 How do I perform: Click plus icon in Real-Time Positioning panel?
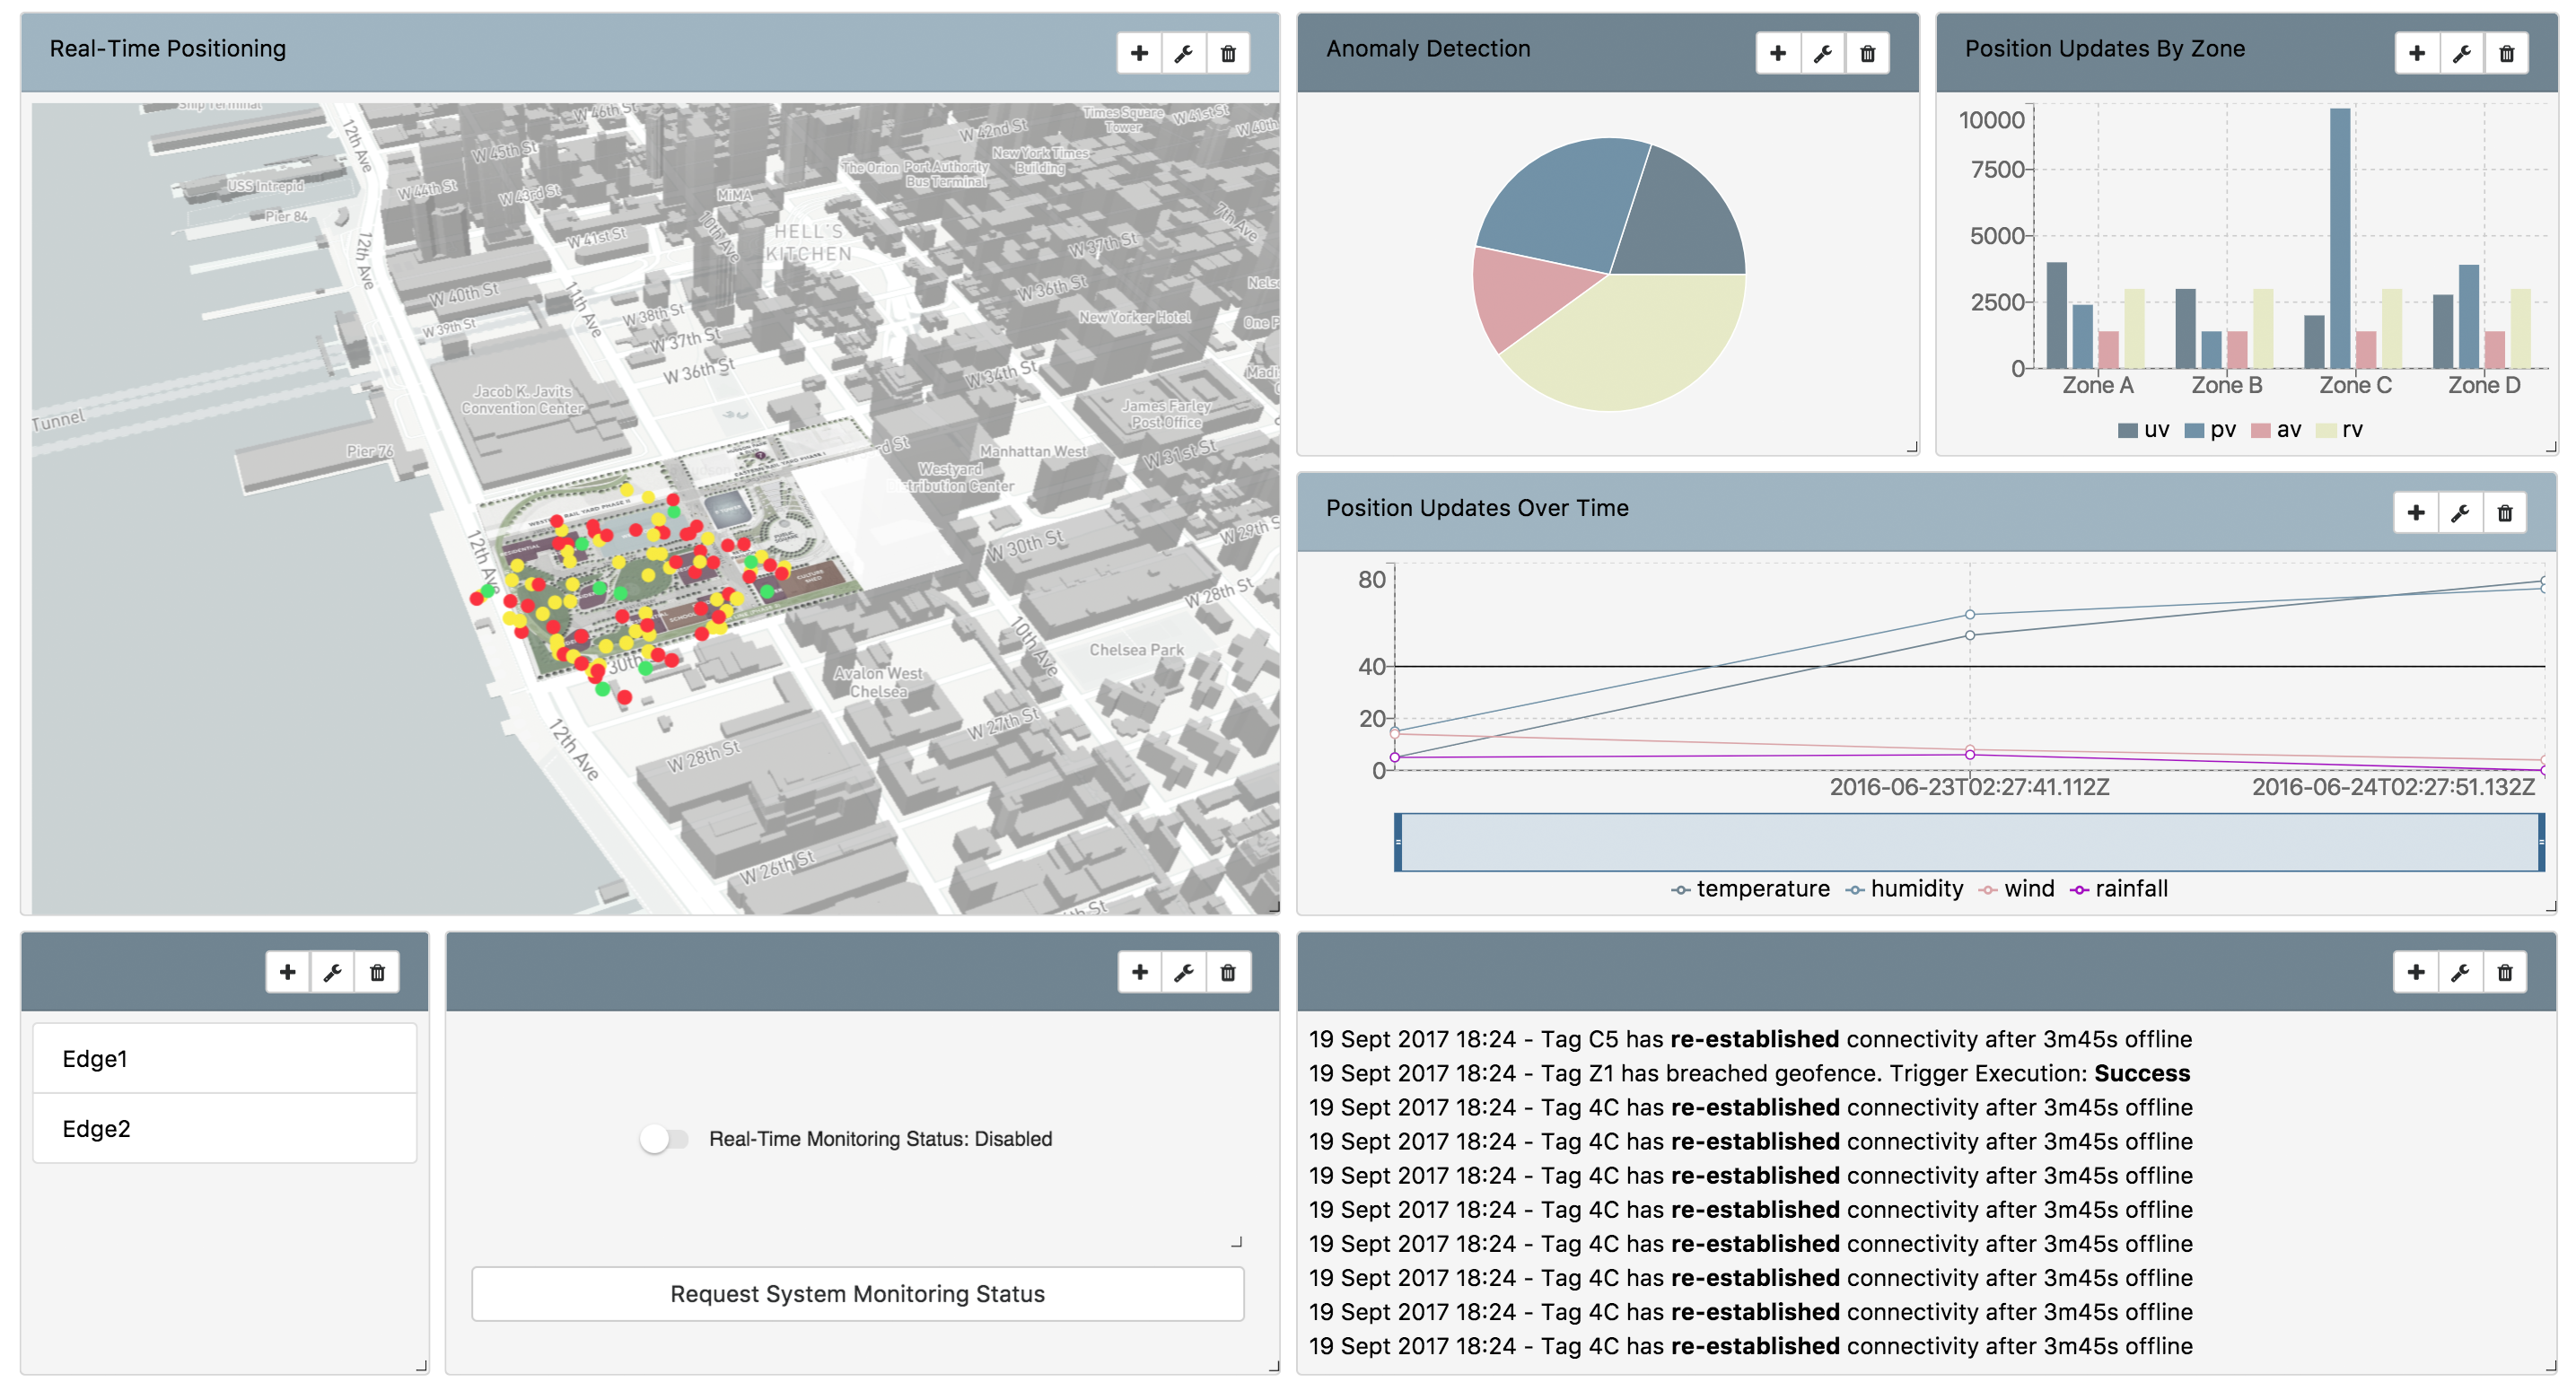pyautogui.click(x=1139, y=54)
